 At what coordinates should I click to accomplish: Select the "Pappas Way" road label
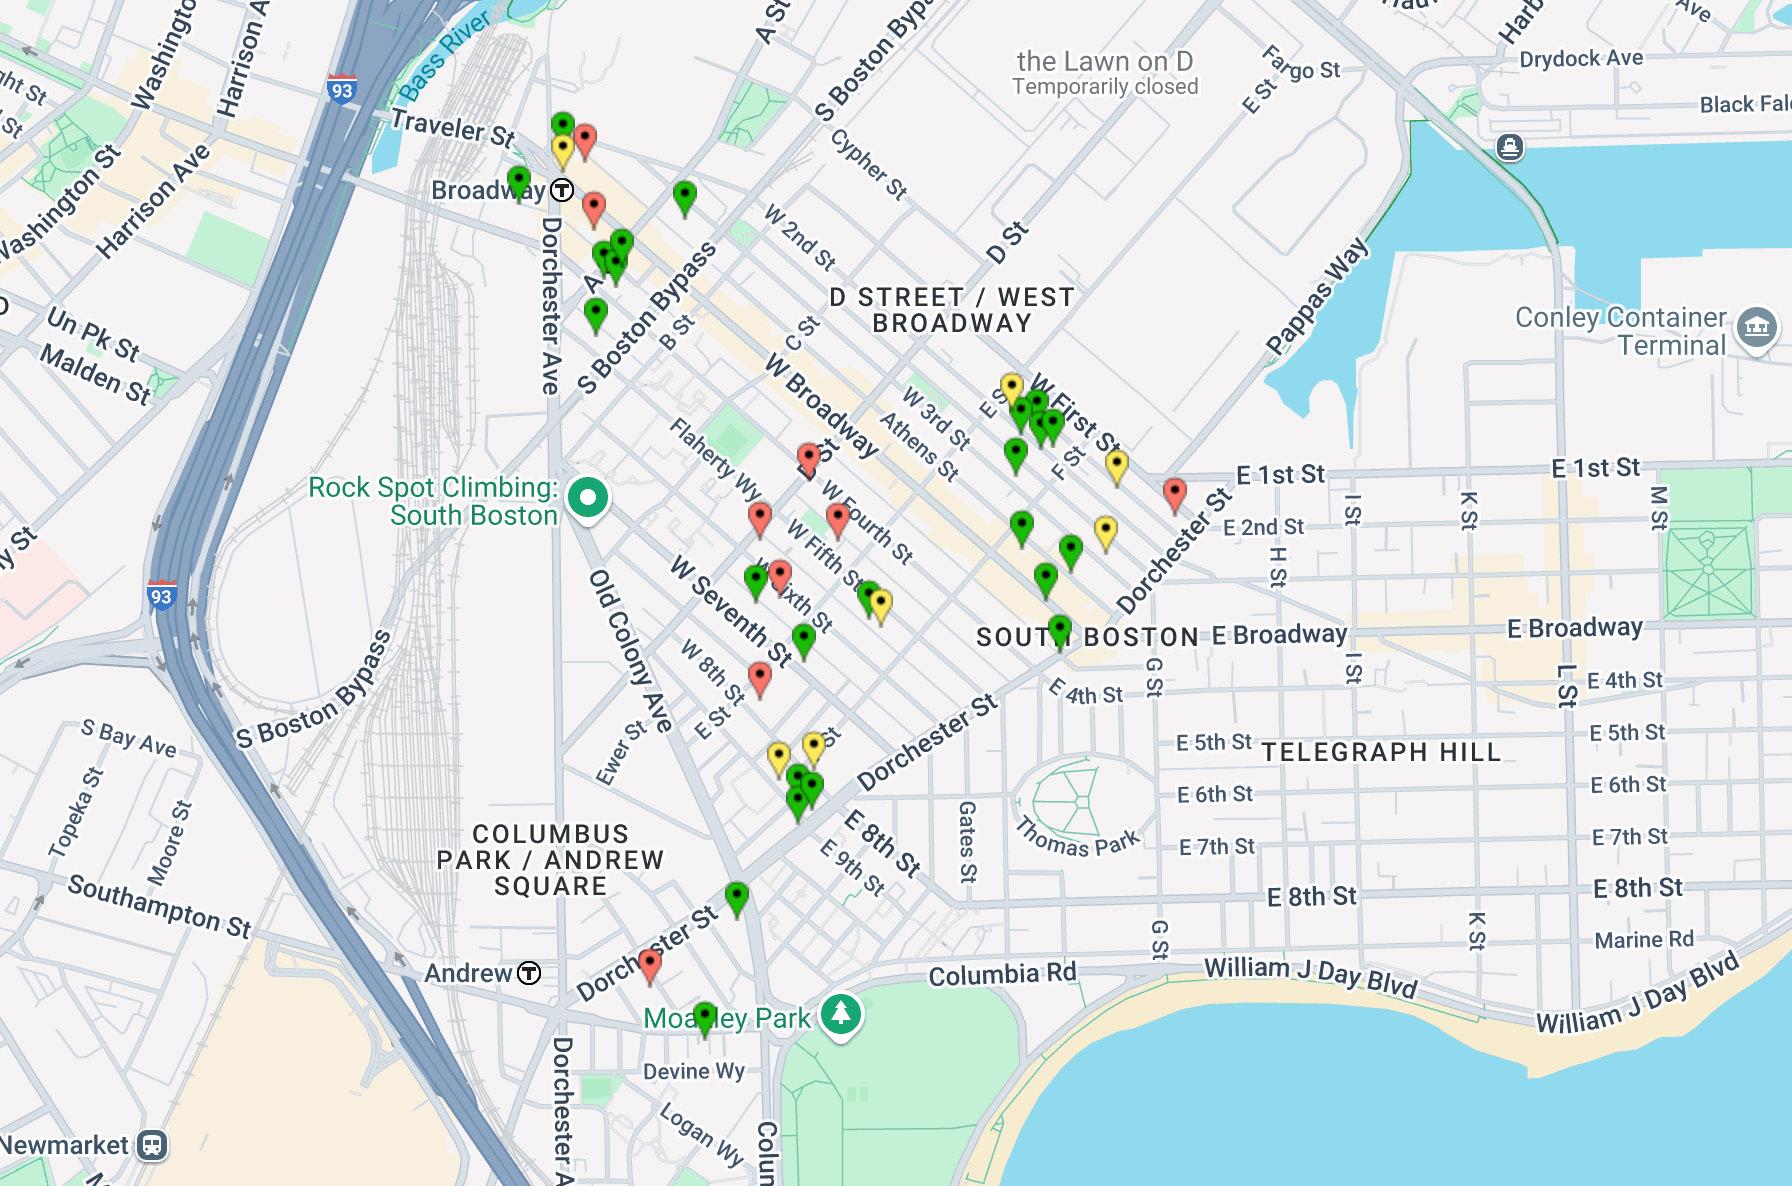[1317, 296]
